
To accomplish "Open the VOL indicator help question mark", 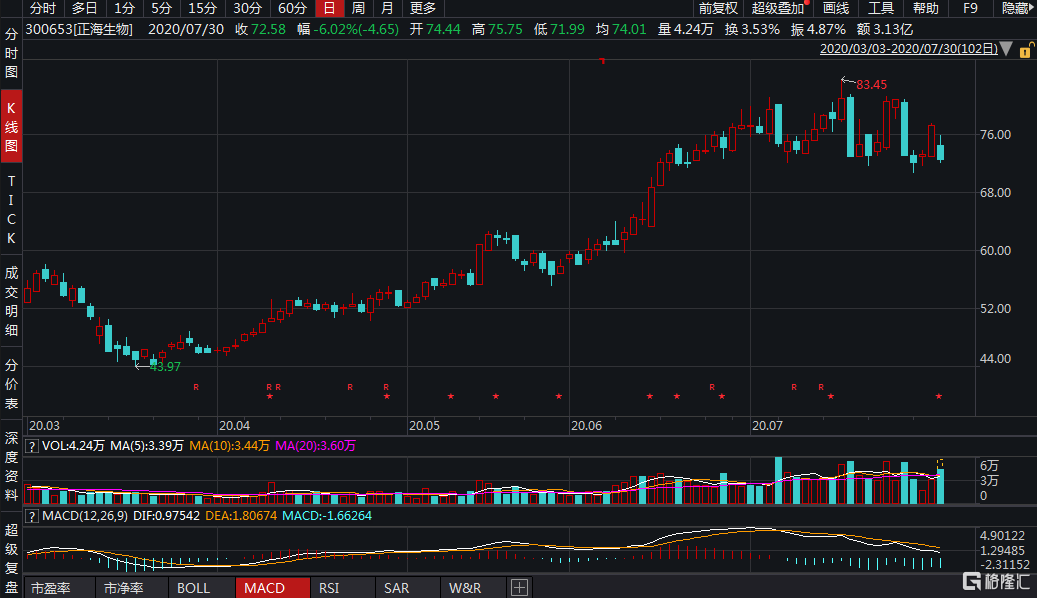I will (31, 447).
